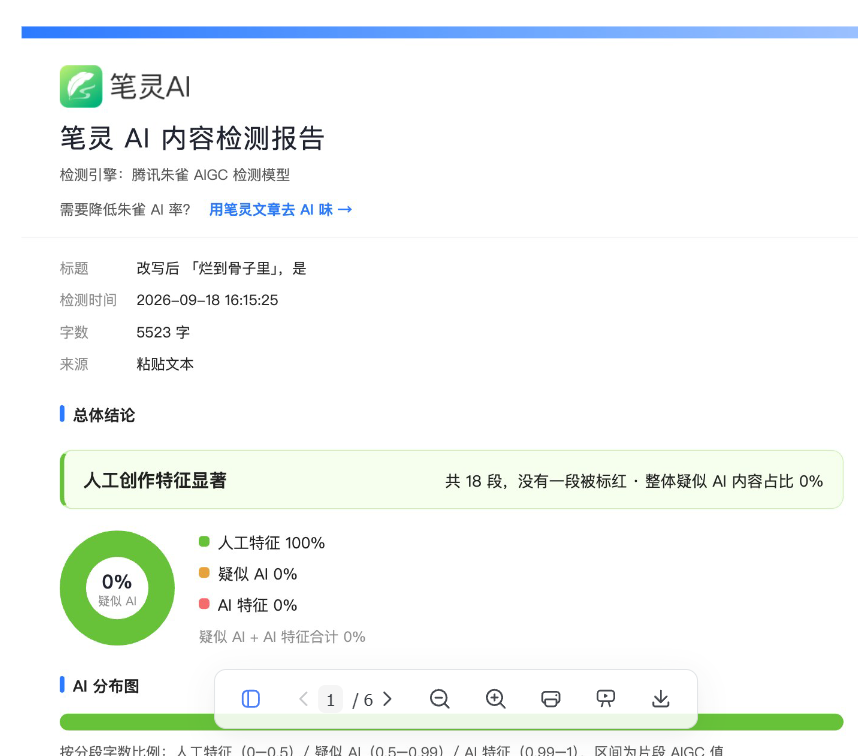Click the page number field showing 1

(331, 699)
